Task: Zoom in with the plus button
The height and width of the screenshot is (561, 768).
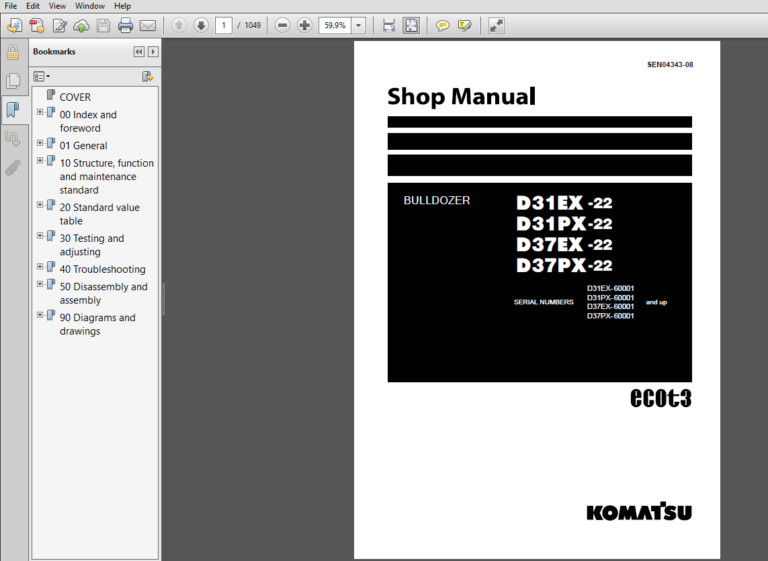Action: [304, 25]
